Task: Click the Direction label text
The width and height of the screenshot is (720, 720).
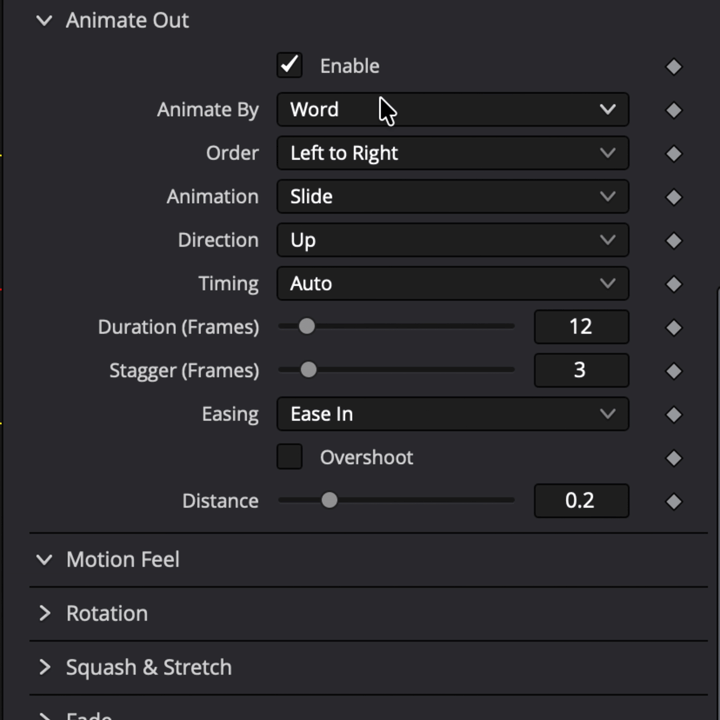Action: [219, 240]
